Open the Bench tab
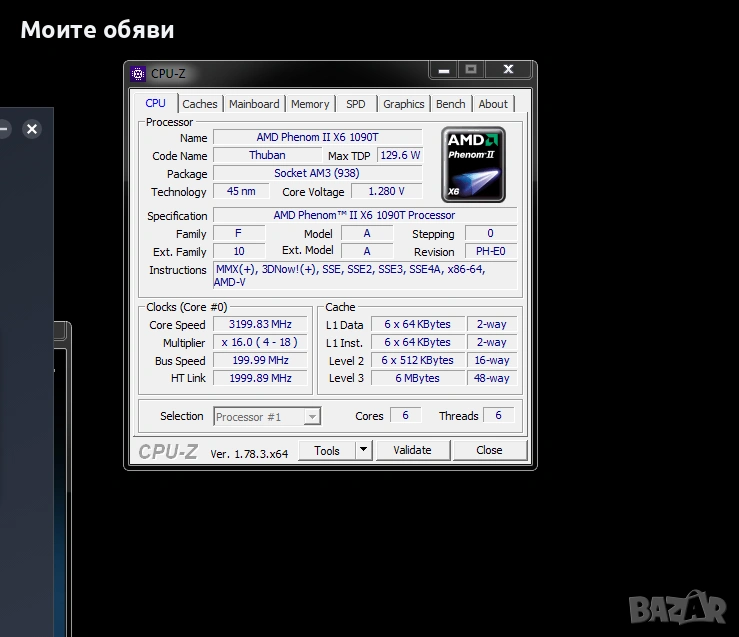Viewport: 739px width, 637px height. pos(450,104)
